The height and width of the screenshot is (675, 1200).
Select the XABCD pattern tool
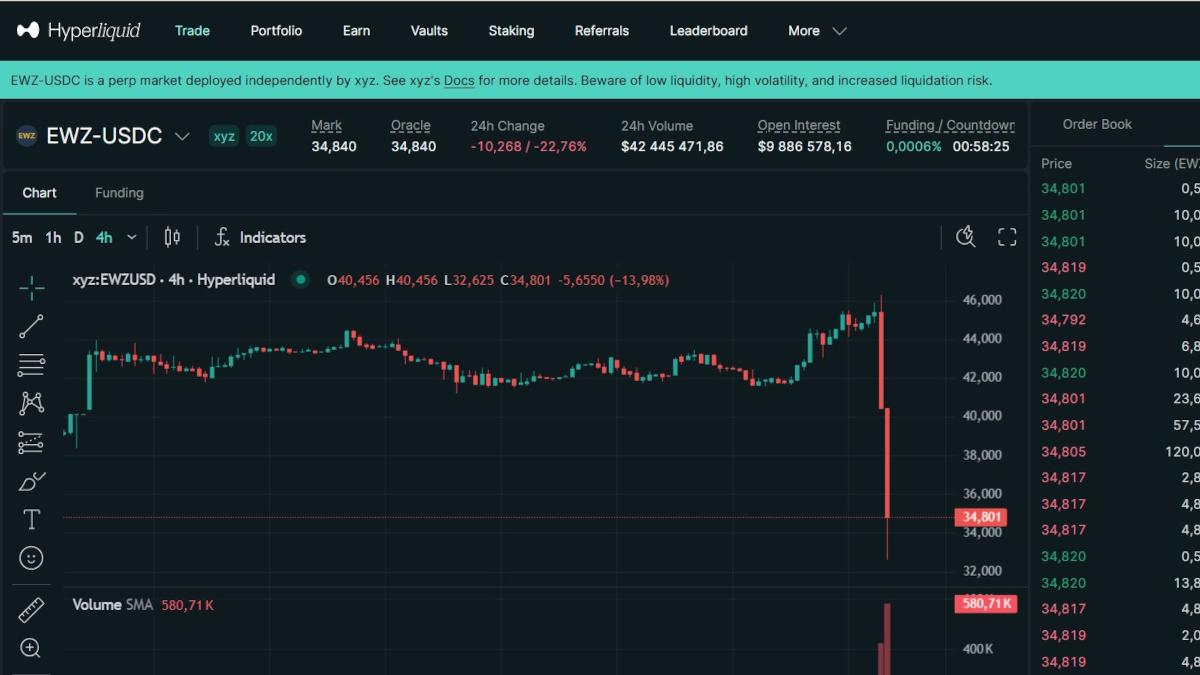32,403
